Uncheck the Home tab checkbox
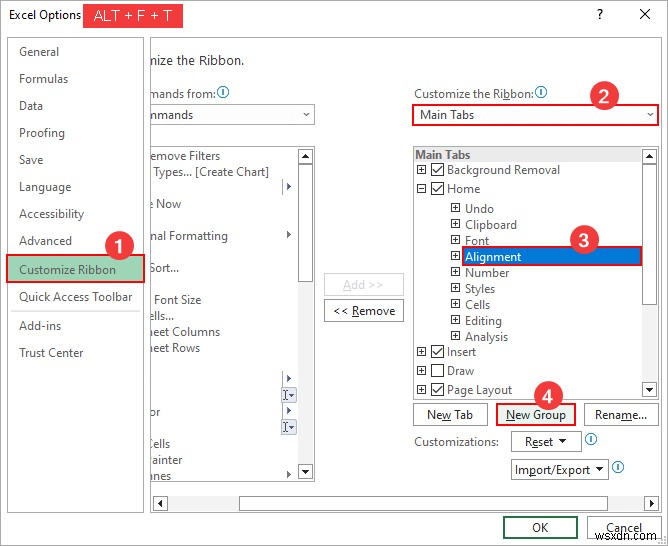The width and height of the screenshot is (668, 546). [438, 188]
